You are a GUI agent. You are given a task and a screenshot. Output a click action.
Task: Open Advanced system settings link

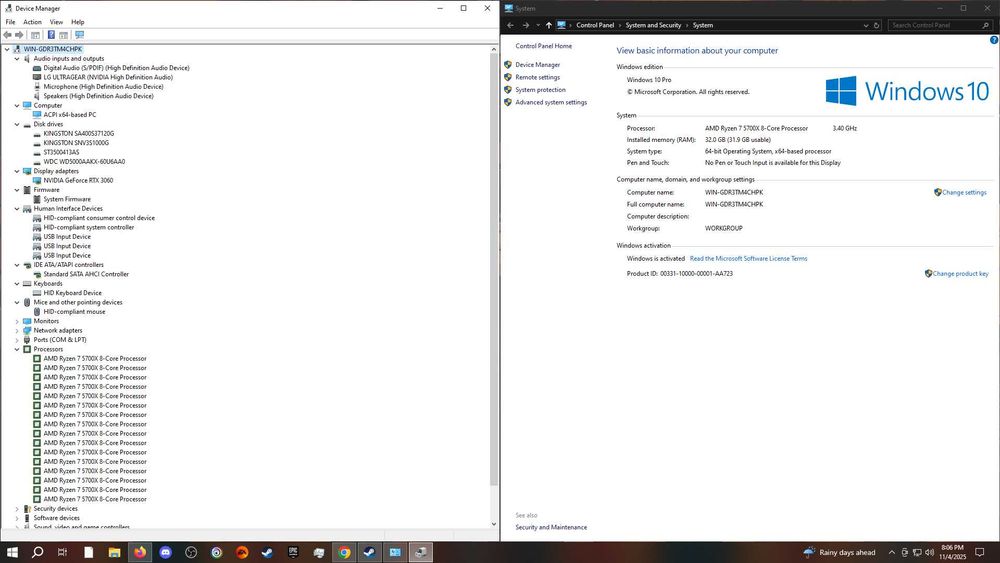pyautogui.click(x=551, y=102)
